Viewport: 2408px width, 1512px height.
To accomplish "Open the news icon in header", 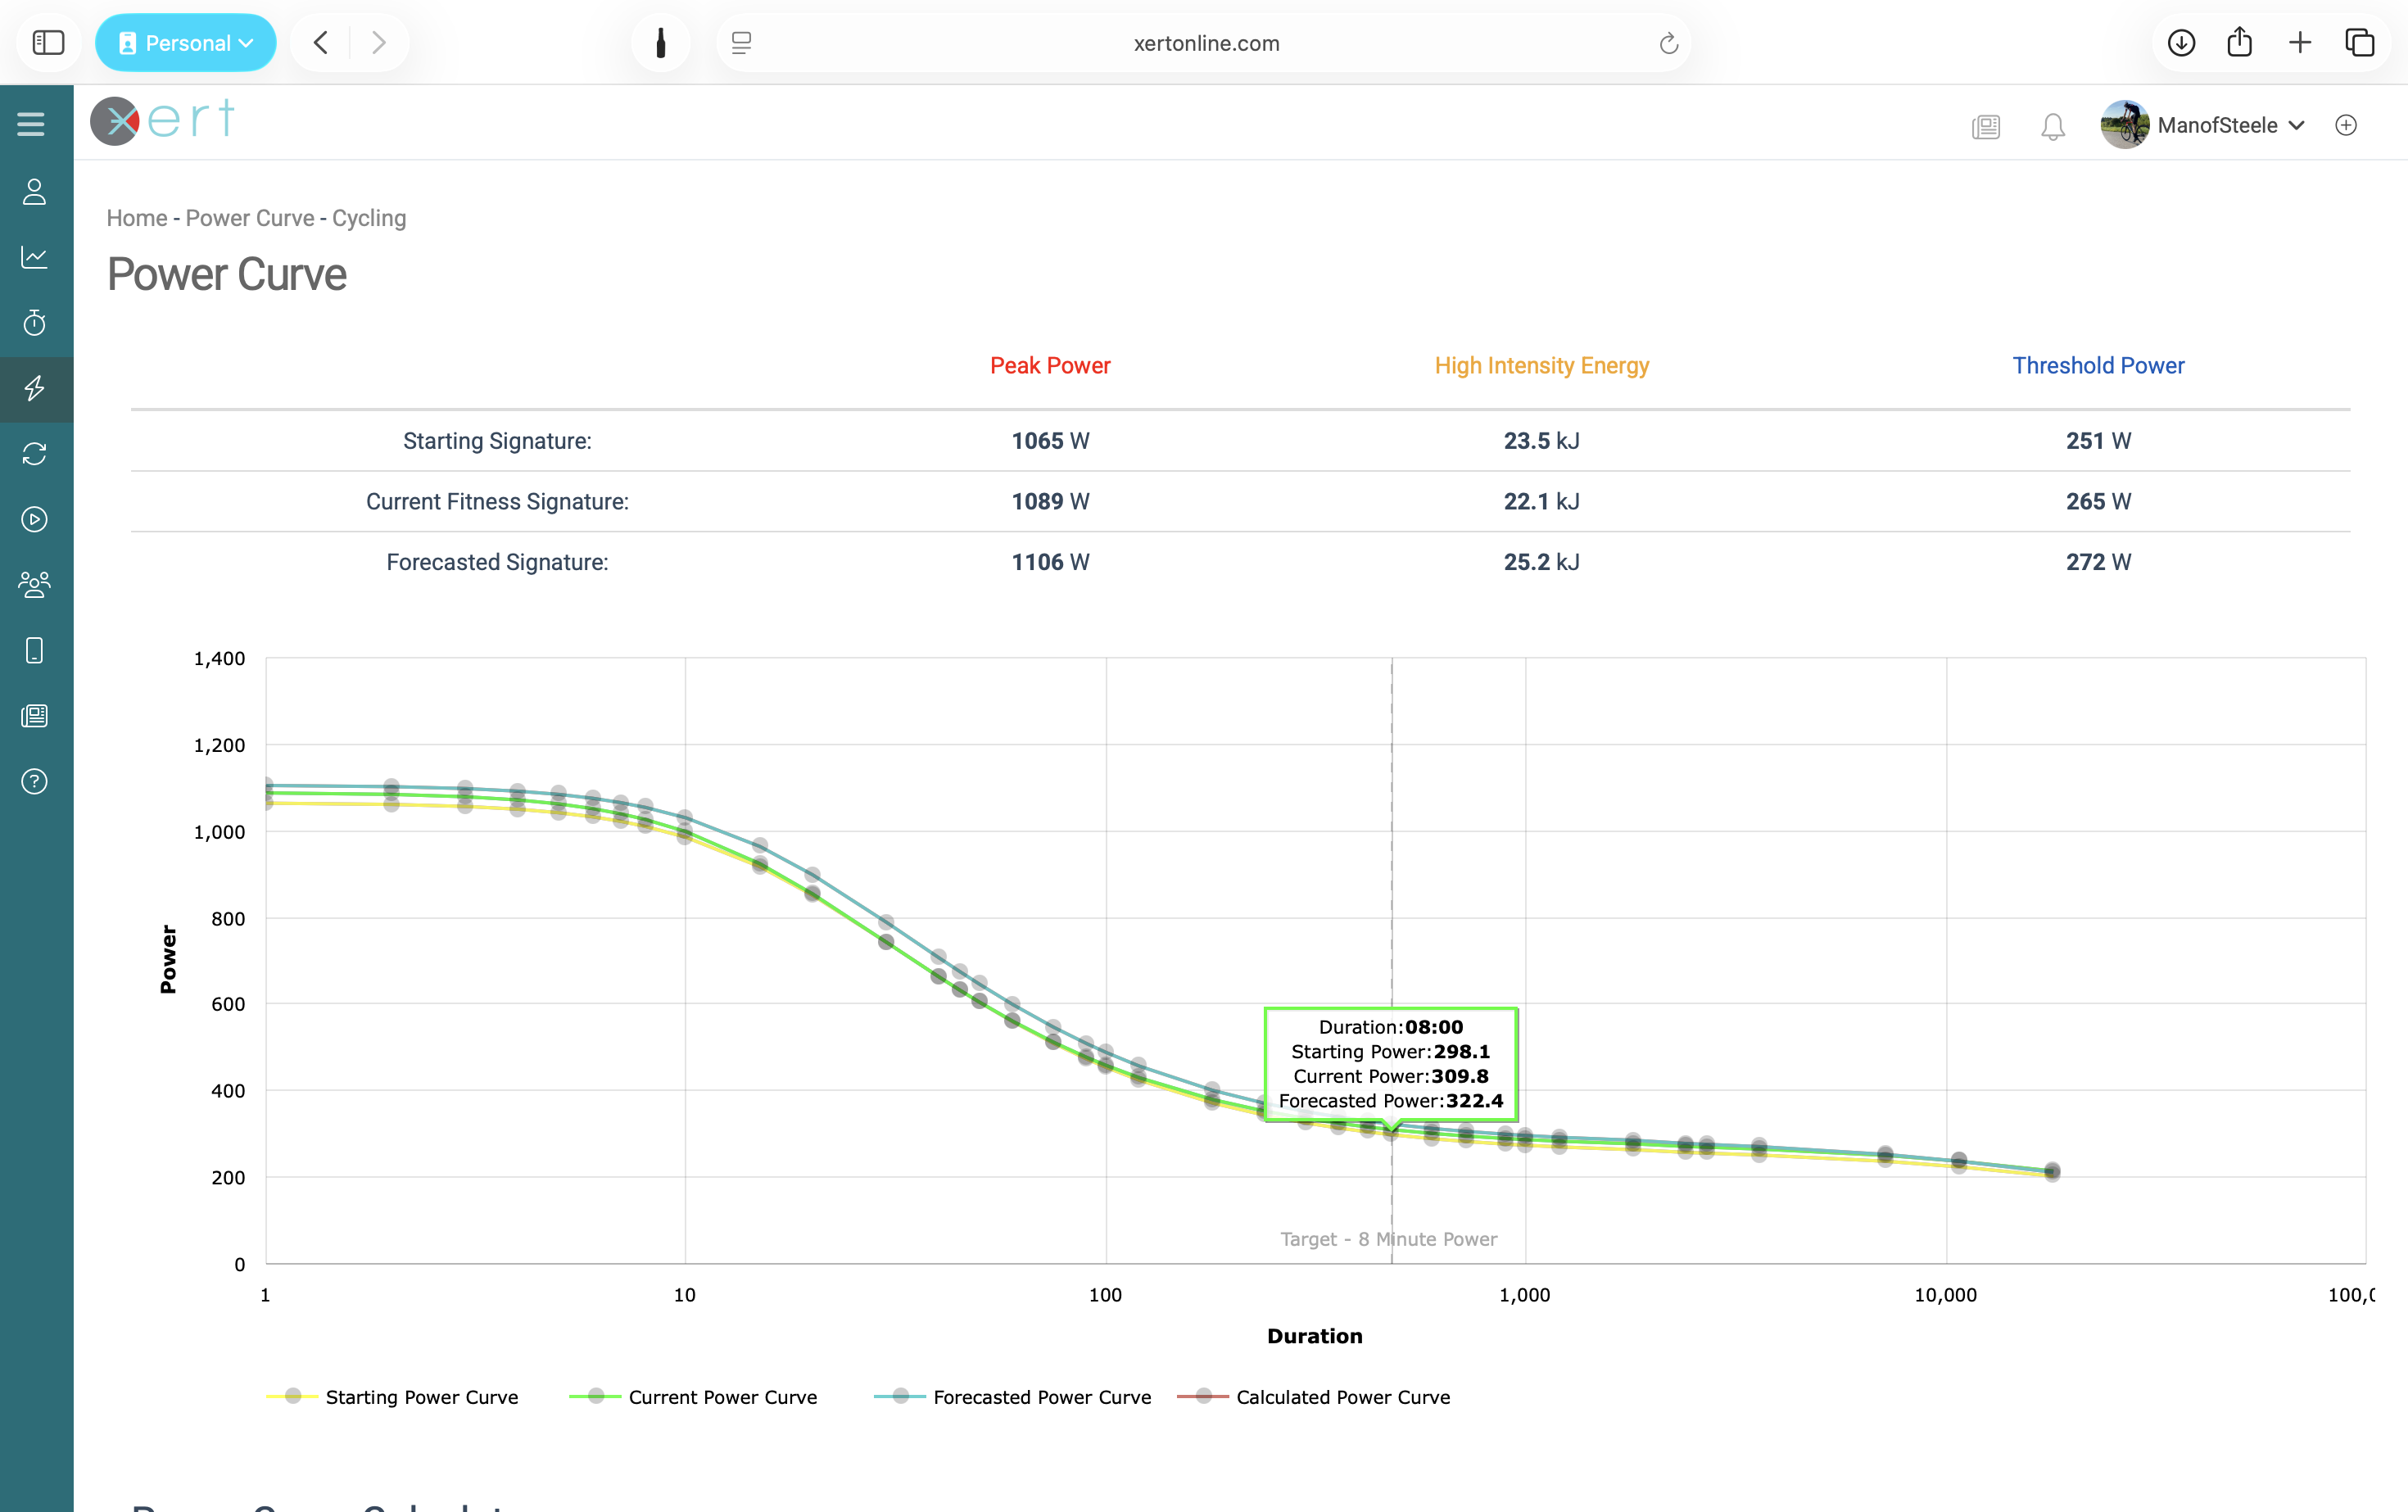I will [x=1986, y=126].
